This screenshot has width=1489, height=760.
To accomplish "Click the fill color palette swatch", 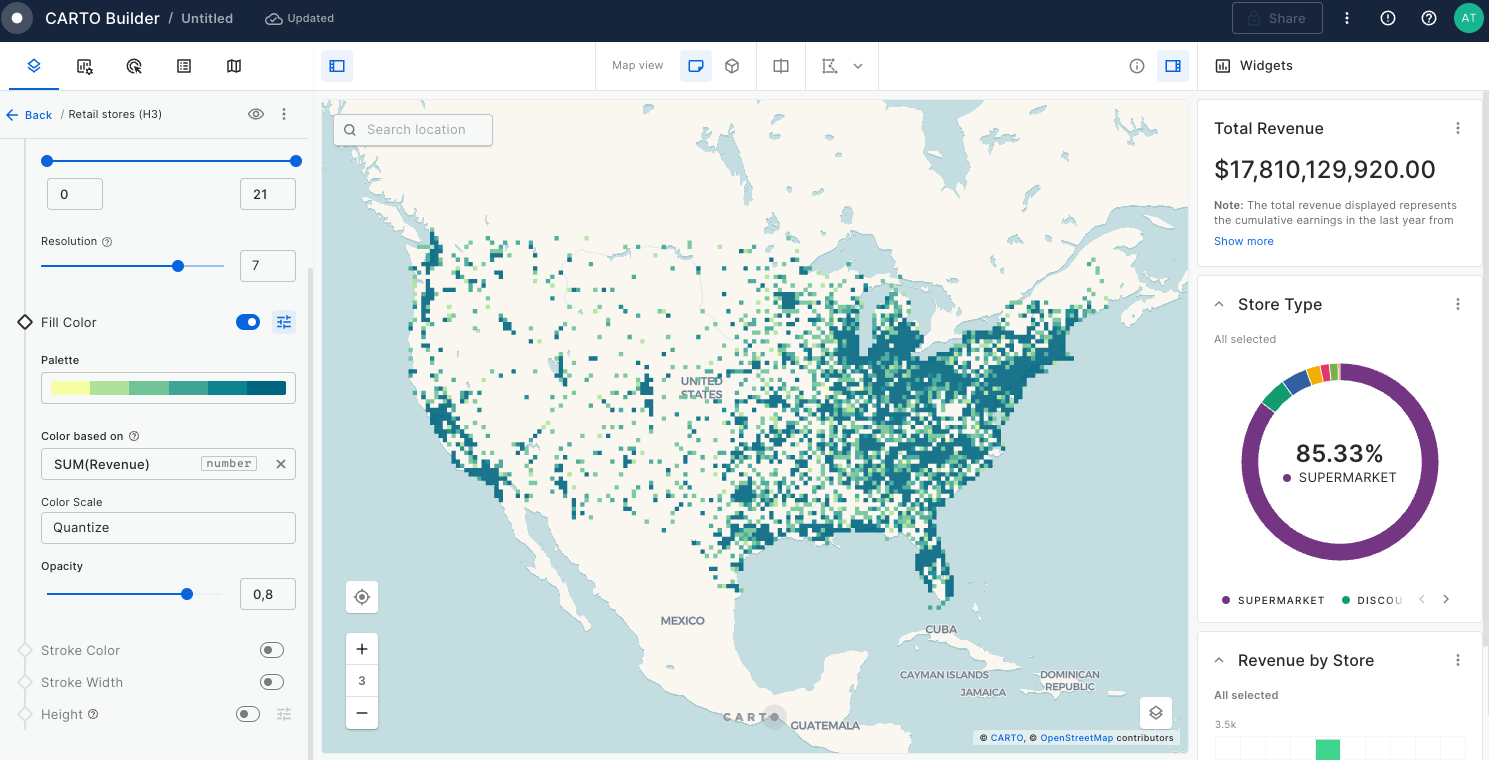I will click(168, 388).
